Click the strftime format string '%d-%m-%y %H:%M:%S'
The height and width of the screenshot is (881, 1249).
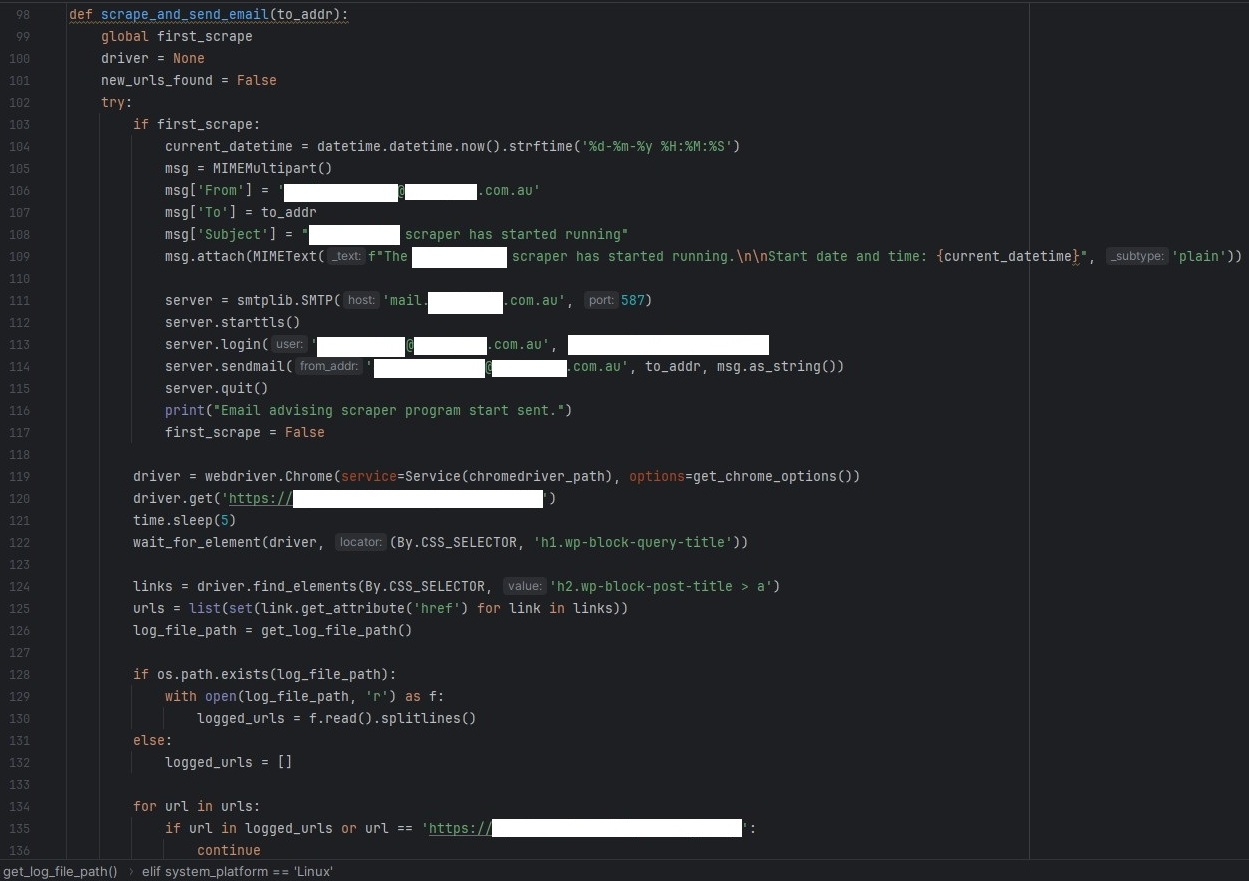point(656,146)
